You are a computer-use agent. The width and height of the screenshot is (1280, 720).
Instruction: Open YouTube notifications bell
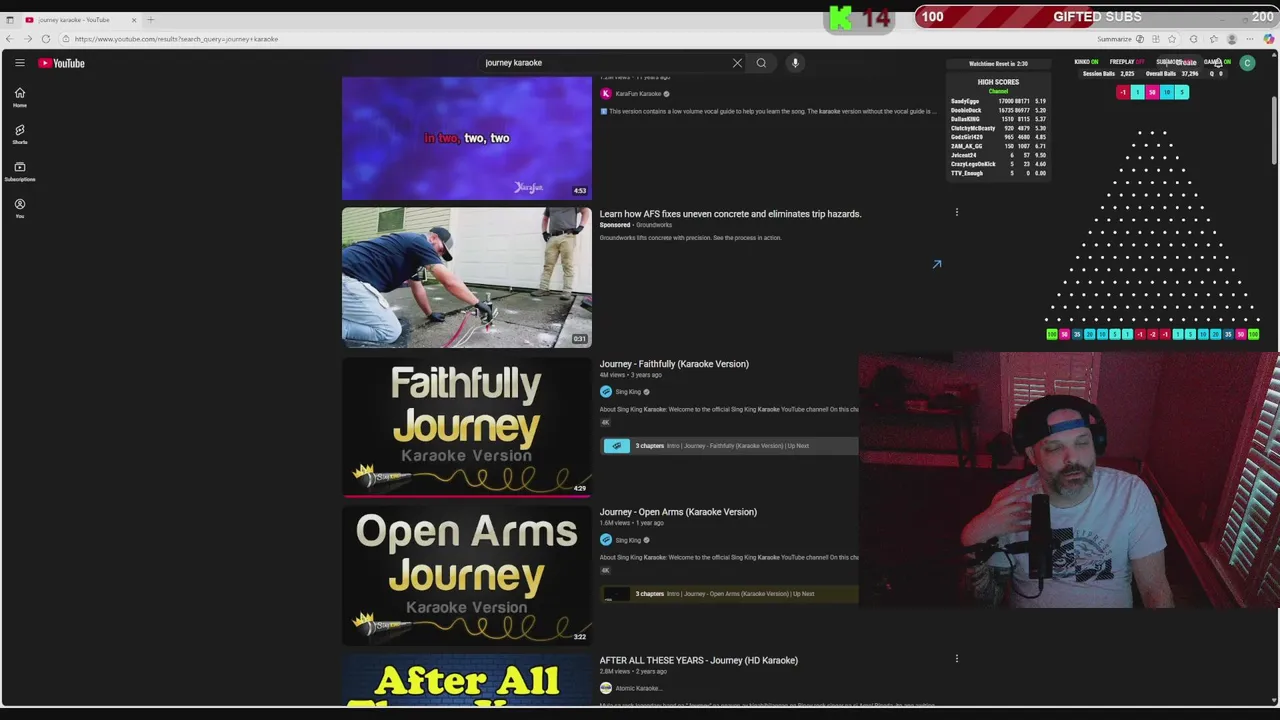tap(1219, 63)
